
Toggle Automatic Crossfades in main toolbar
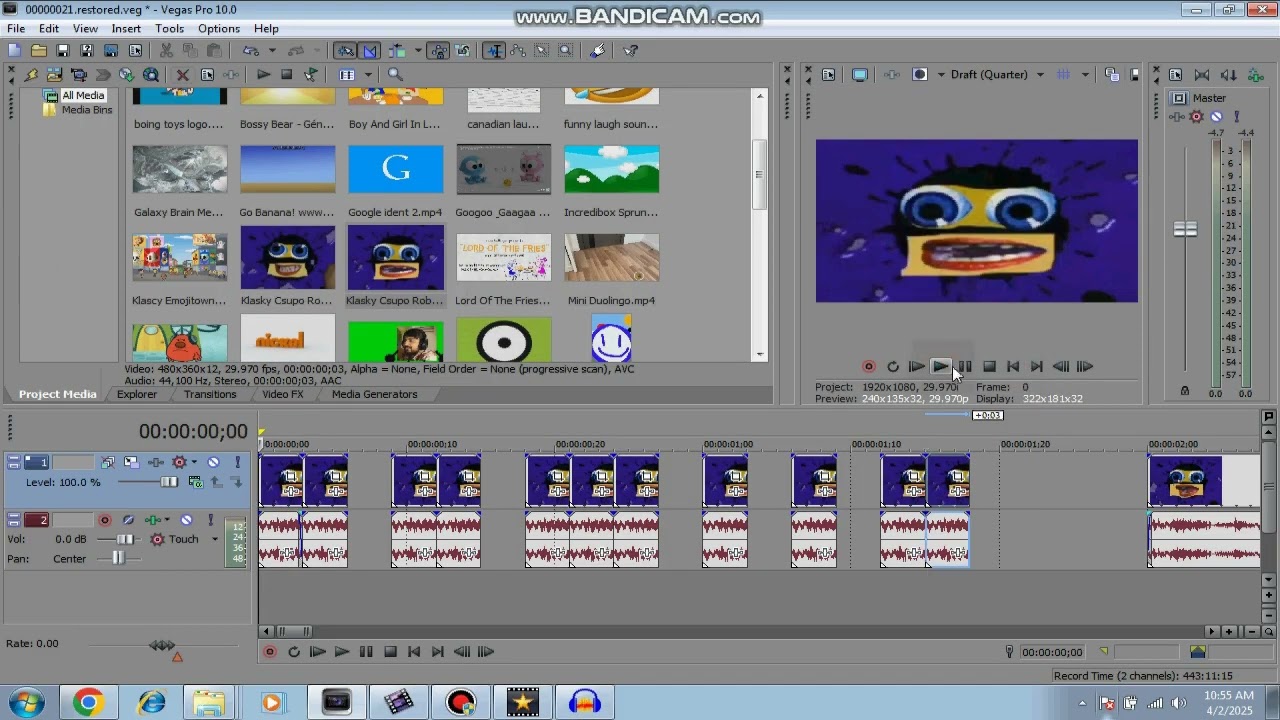pos(370,50)
